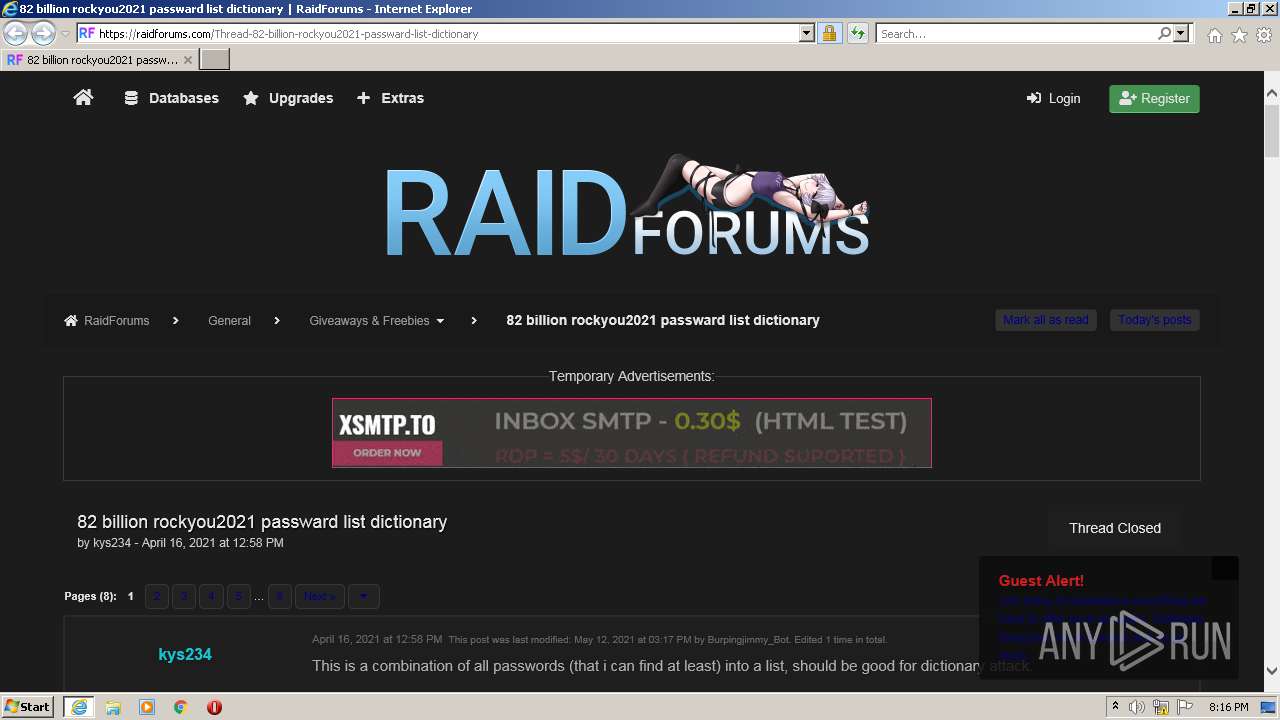Click the browser Search box

pyautogui.click(x=1016, y=33)
